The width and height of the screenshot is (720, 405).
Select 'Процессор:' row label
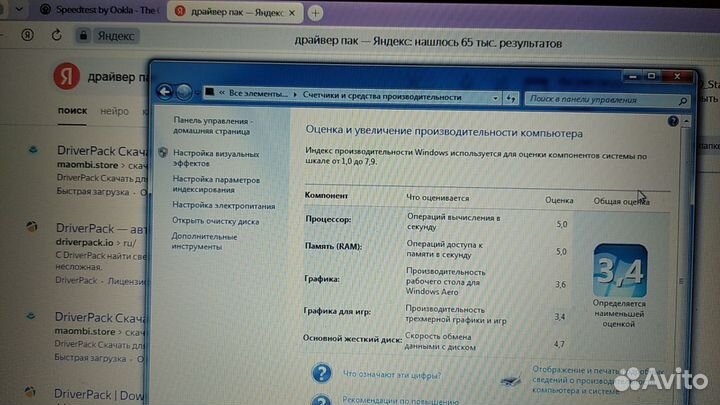tap(328, 219)
